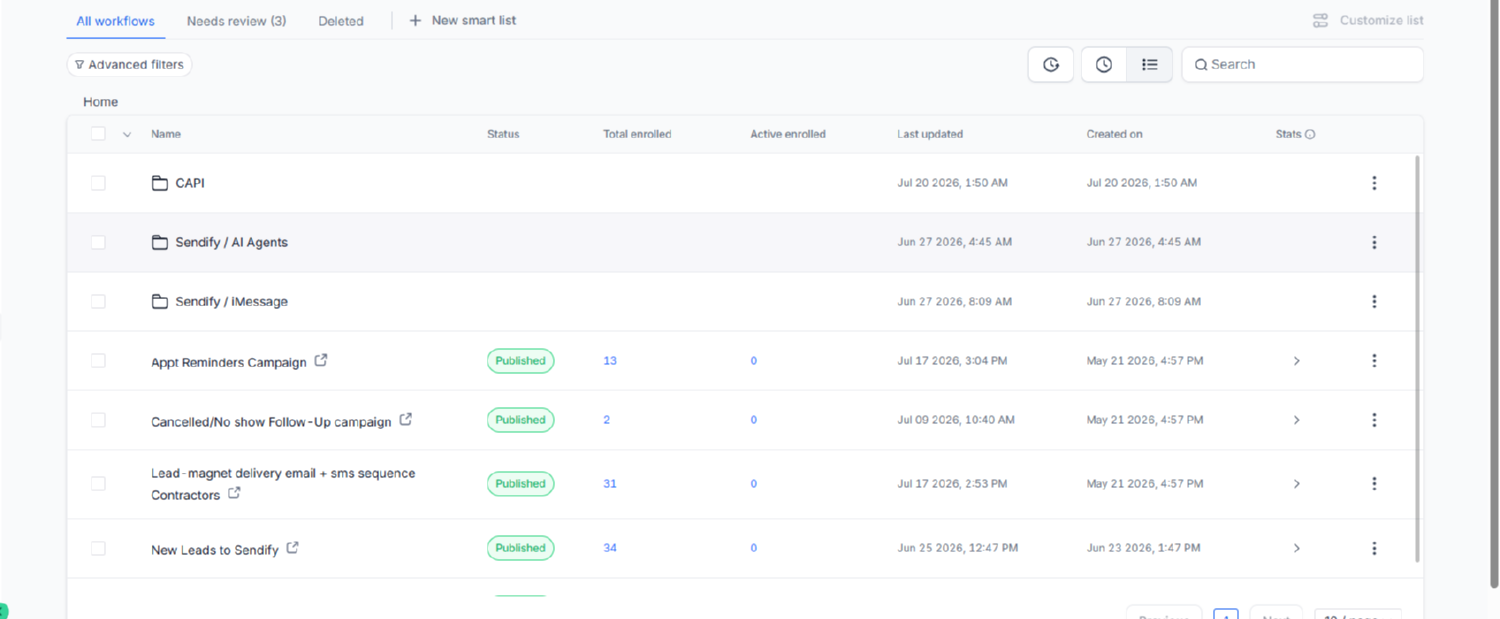Switch to Needs review (3) tab
1500x619 pixels.
coord(236,20)
